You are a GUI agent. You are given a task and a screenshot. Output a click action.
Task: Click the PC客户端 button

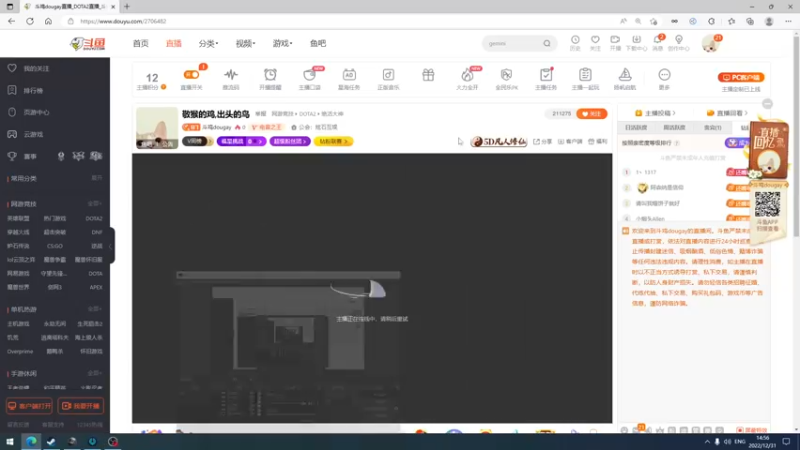coord(741,78)
